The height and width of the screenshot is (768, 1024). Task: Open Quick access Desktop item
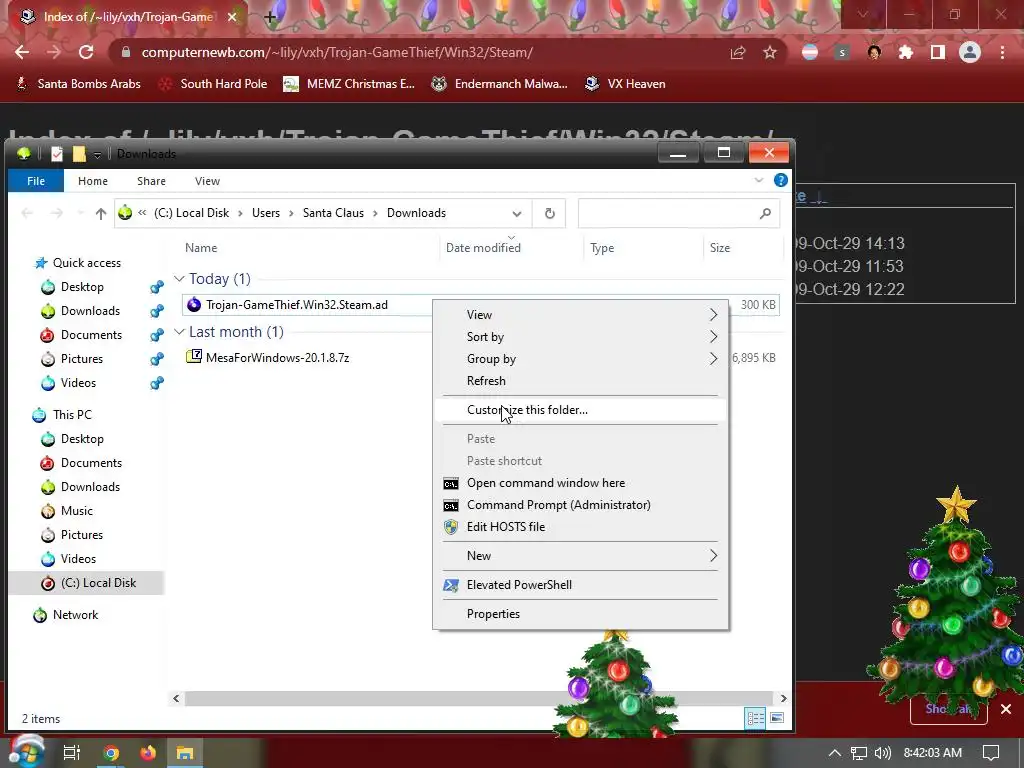(x=82, y=287)
